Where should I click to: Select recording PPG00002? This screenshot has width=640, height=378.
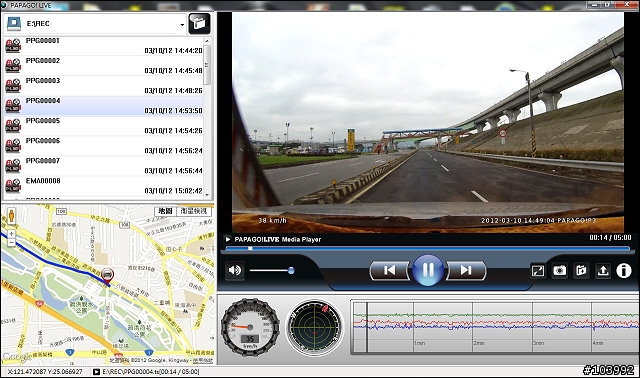(x=103, y=66)
